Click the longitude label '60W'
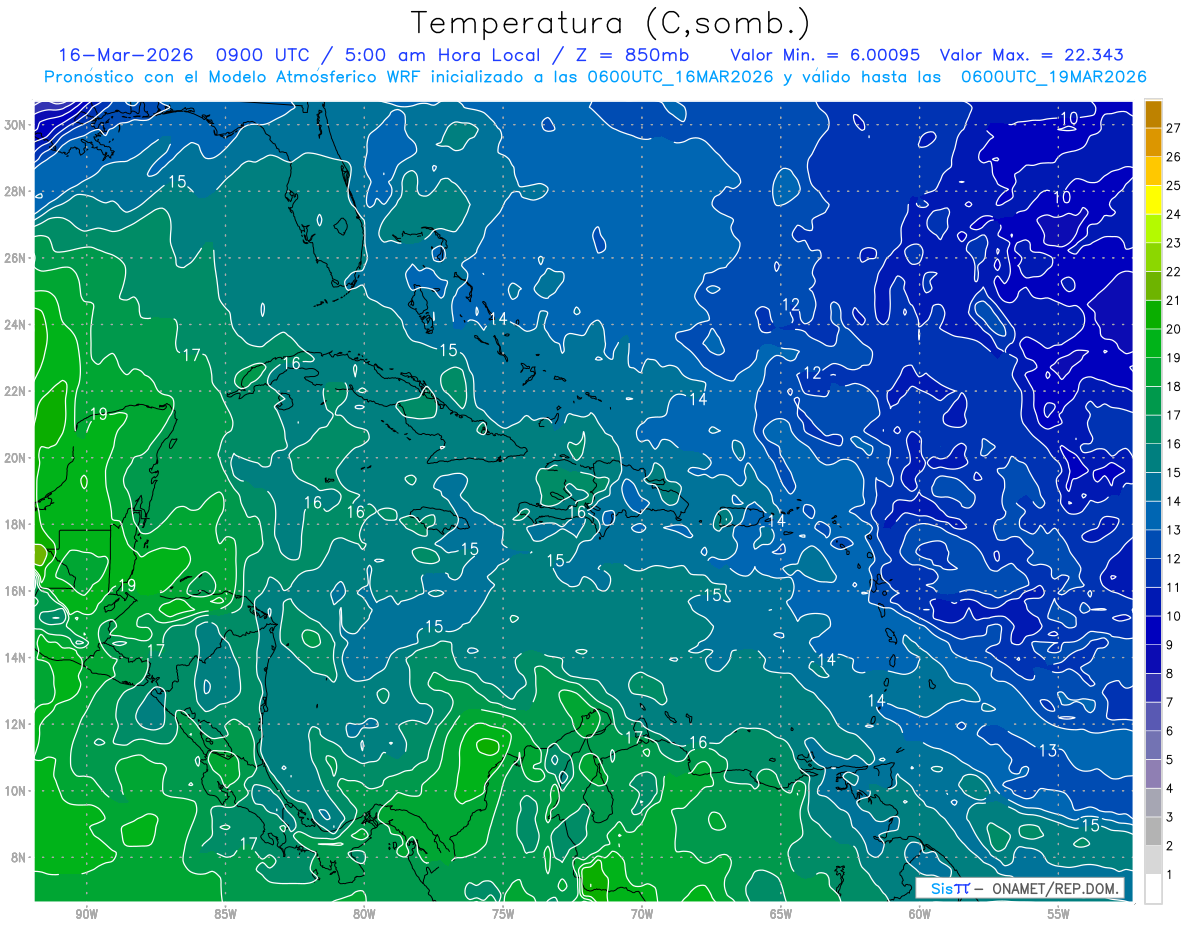The width and height of the screenshot is (1200, 927). click(920, 914)
